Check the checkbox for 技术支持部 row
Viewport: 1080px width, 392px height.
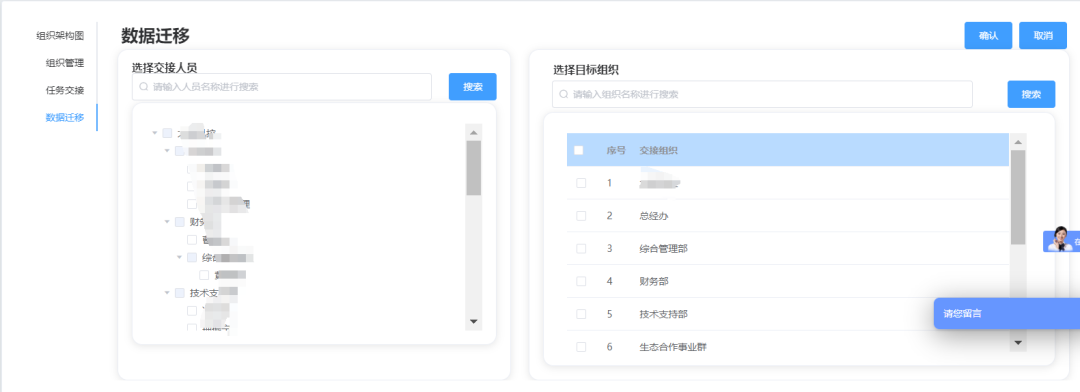click(x=581, y=314)
